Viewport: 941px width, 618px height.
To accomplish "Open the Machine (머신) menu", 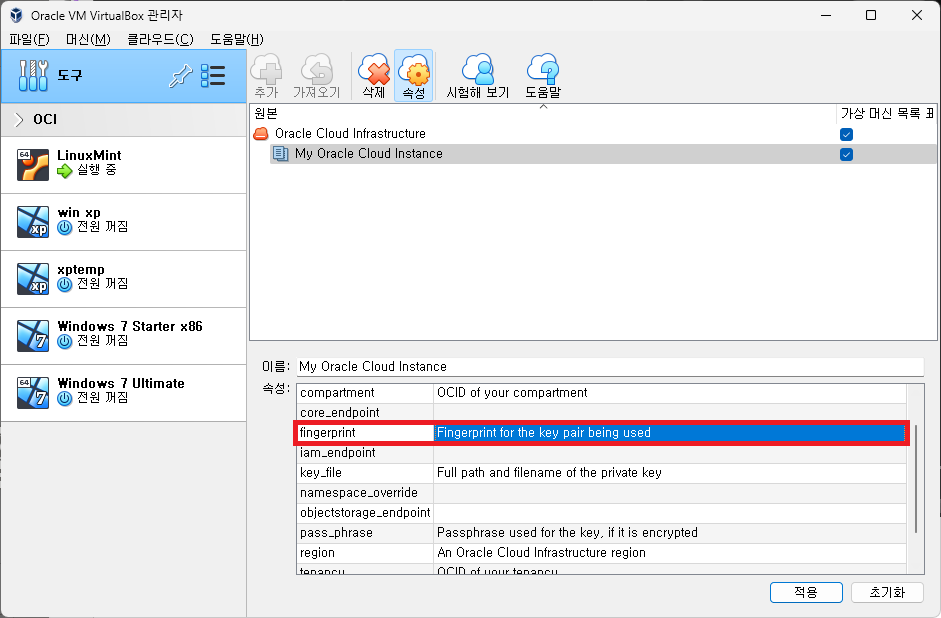I will (x=88, y=40).
